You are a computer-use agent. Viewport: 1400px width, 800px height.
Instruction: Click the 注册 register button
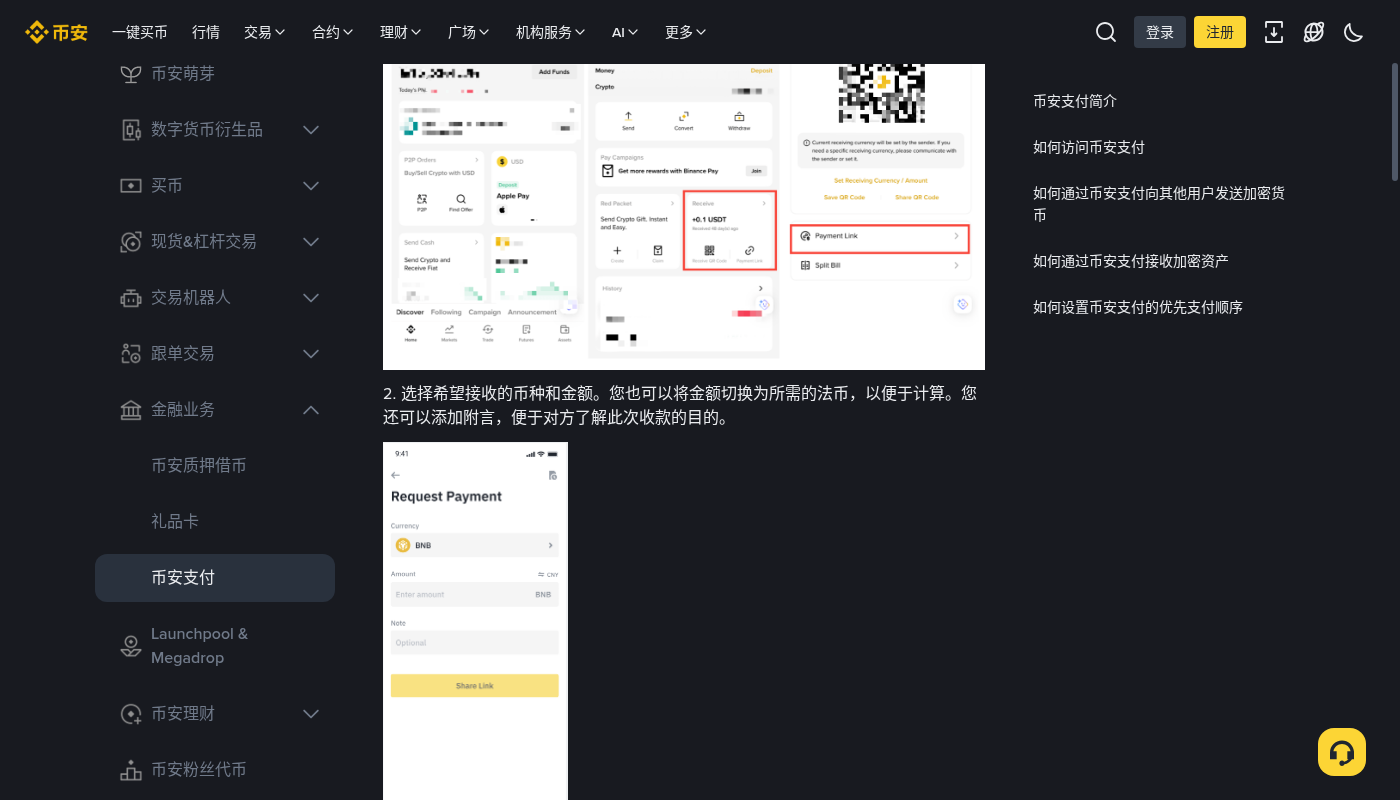pyautogui.click(x=1220, y=32)
